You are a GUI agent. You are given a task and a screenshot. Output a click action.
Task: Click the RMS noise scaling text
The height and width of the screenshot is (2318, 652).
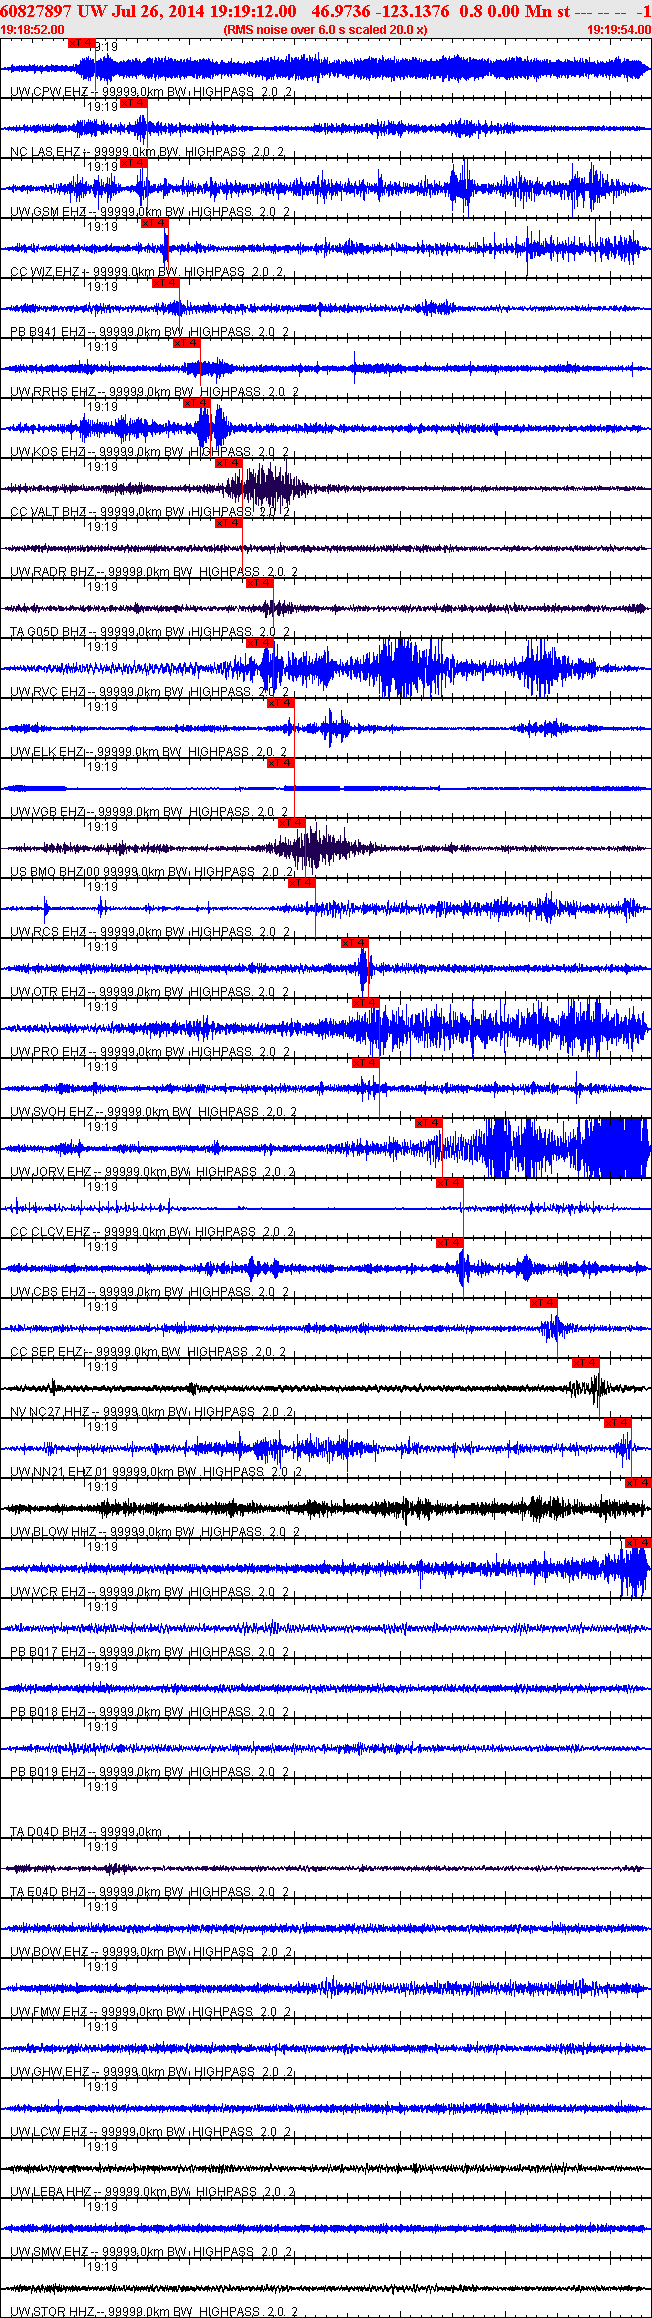pos(325,30)
